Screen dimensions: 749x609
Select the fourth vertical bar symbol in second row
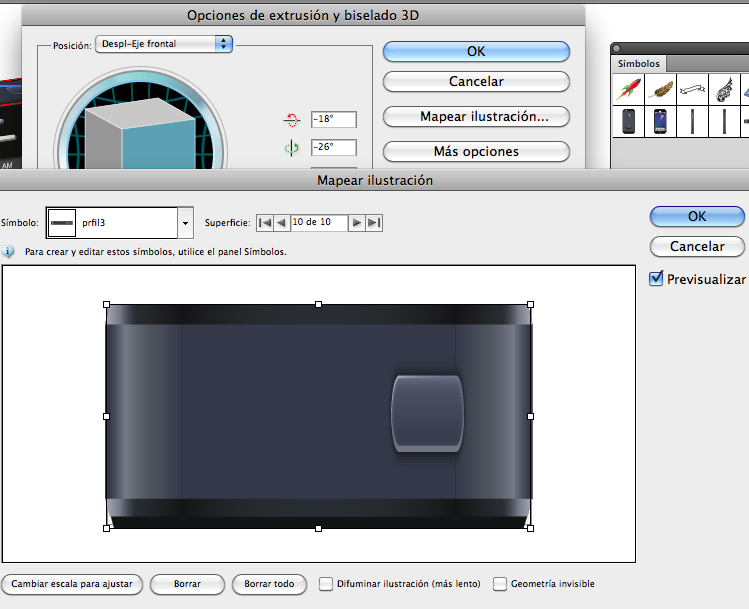pos(725,121)
